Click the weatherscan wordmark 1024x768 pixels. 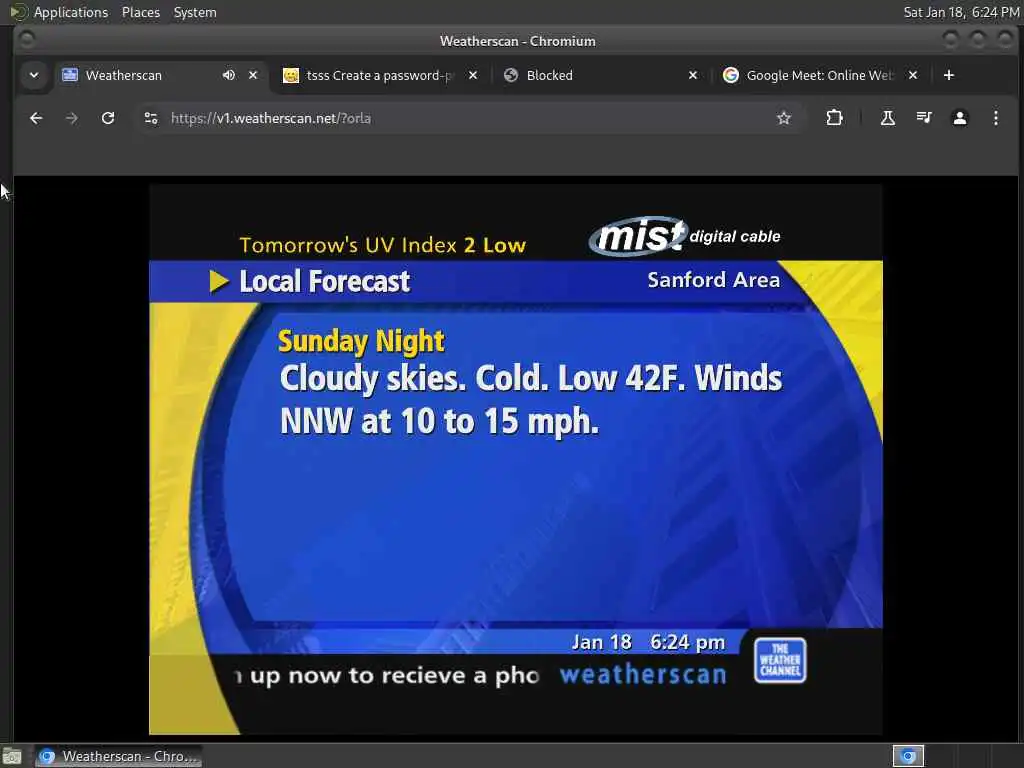643,675
